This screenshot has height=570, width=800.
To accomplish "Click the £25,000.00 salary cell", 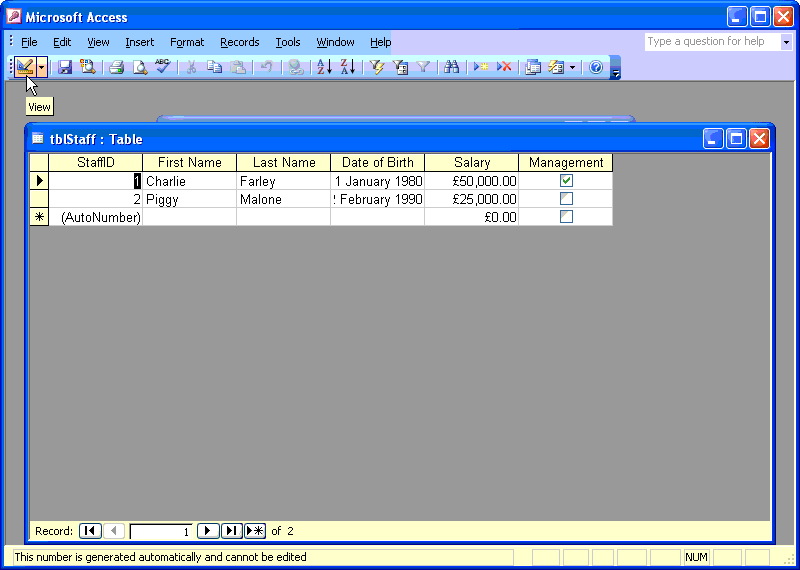I will 471,199.
